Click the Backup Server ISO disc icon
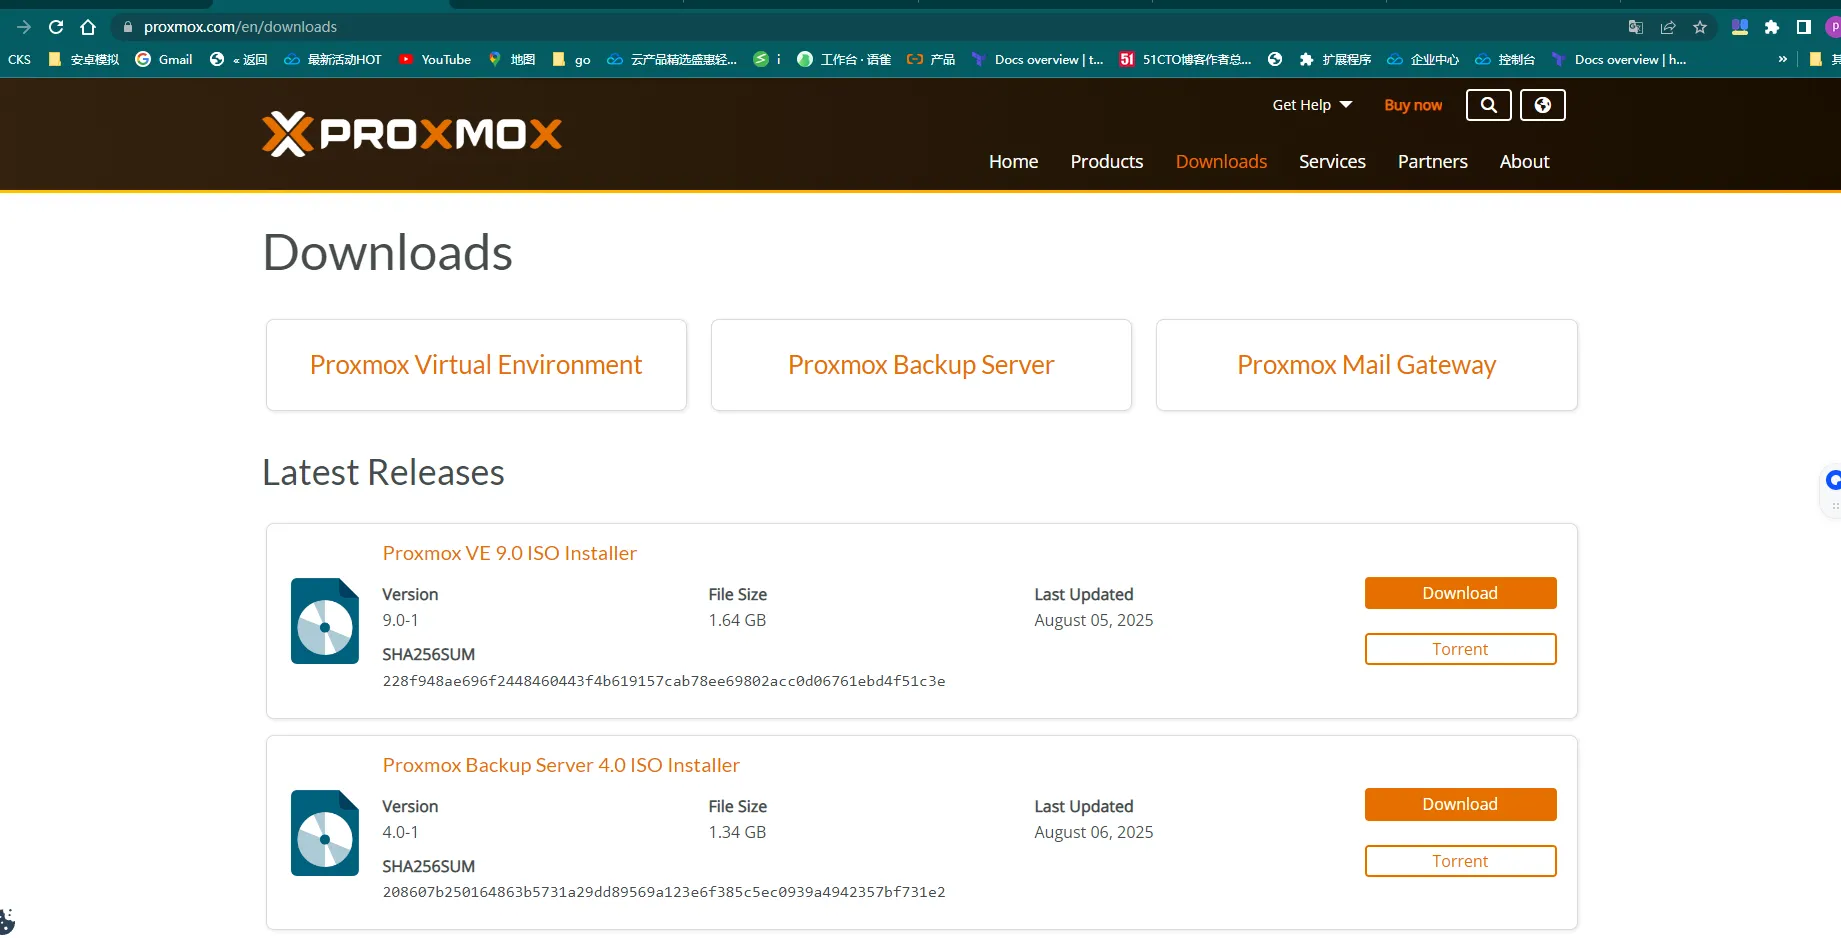This screenshot has height=938, width=1841. 325,833
